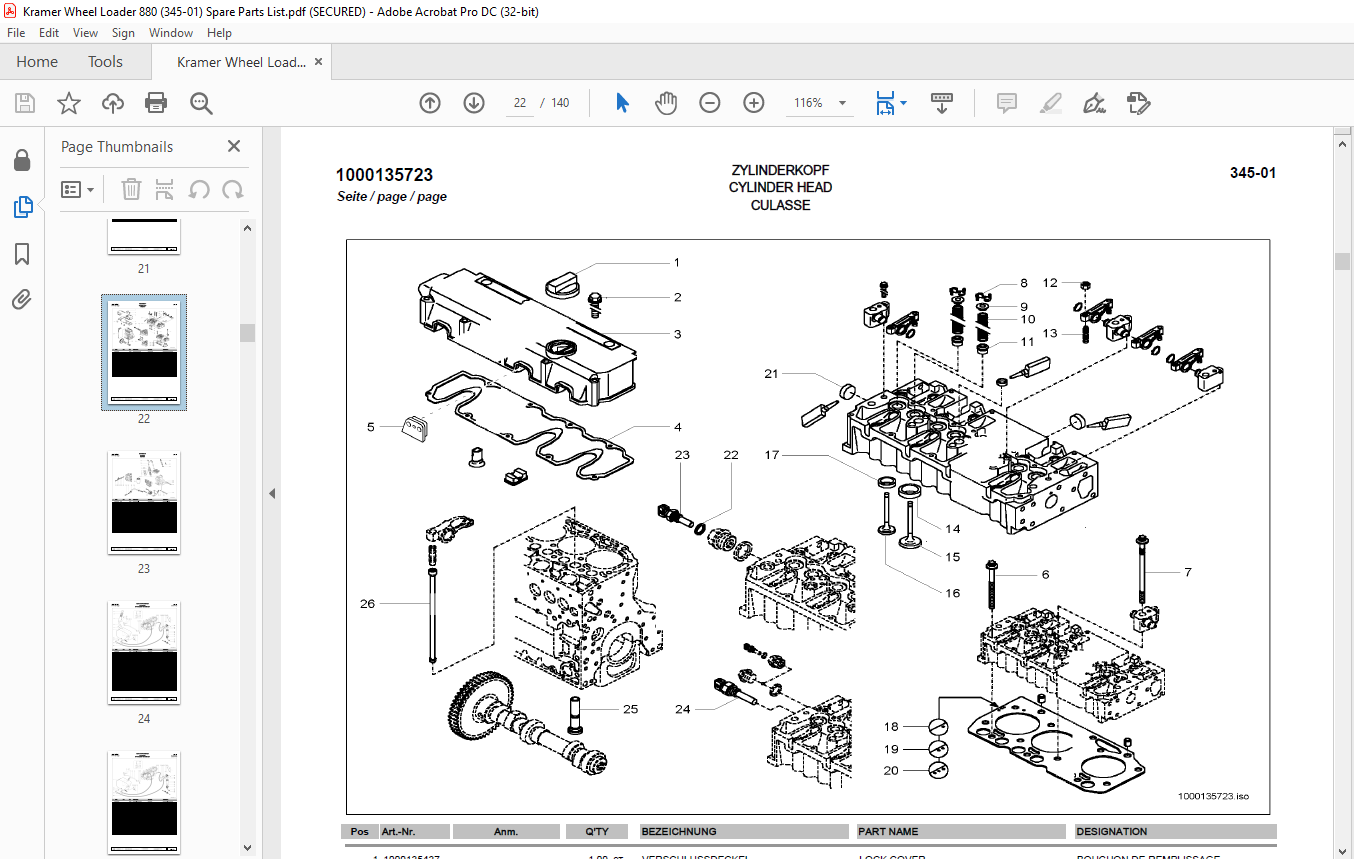Switch to the Home tab
This screenshot has width=1354, height=859.
tap(37, 62)
